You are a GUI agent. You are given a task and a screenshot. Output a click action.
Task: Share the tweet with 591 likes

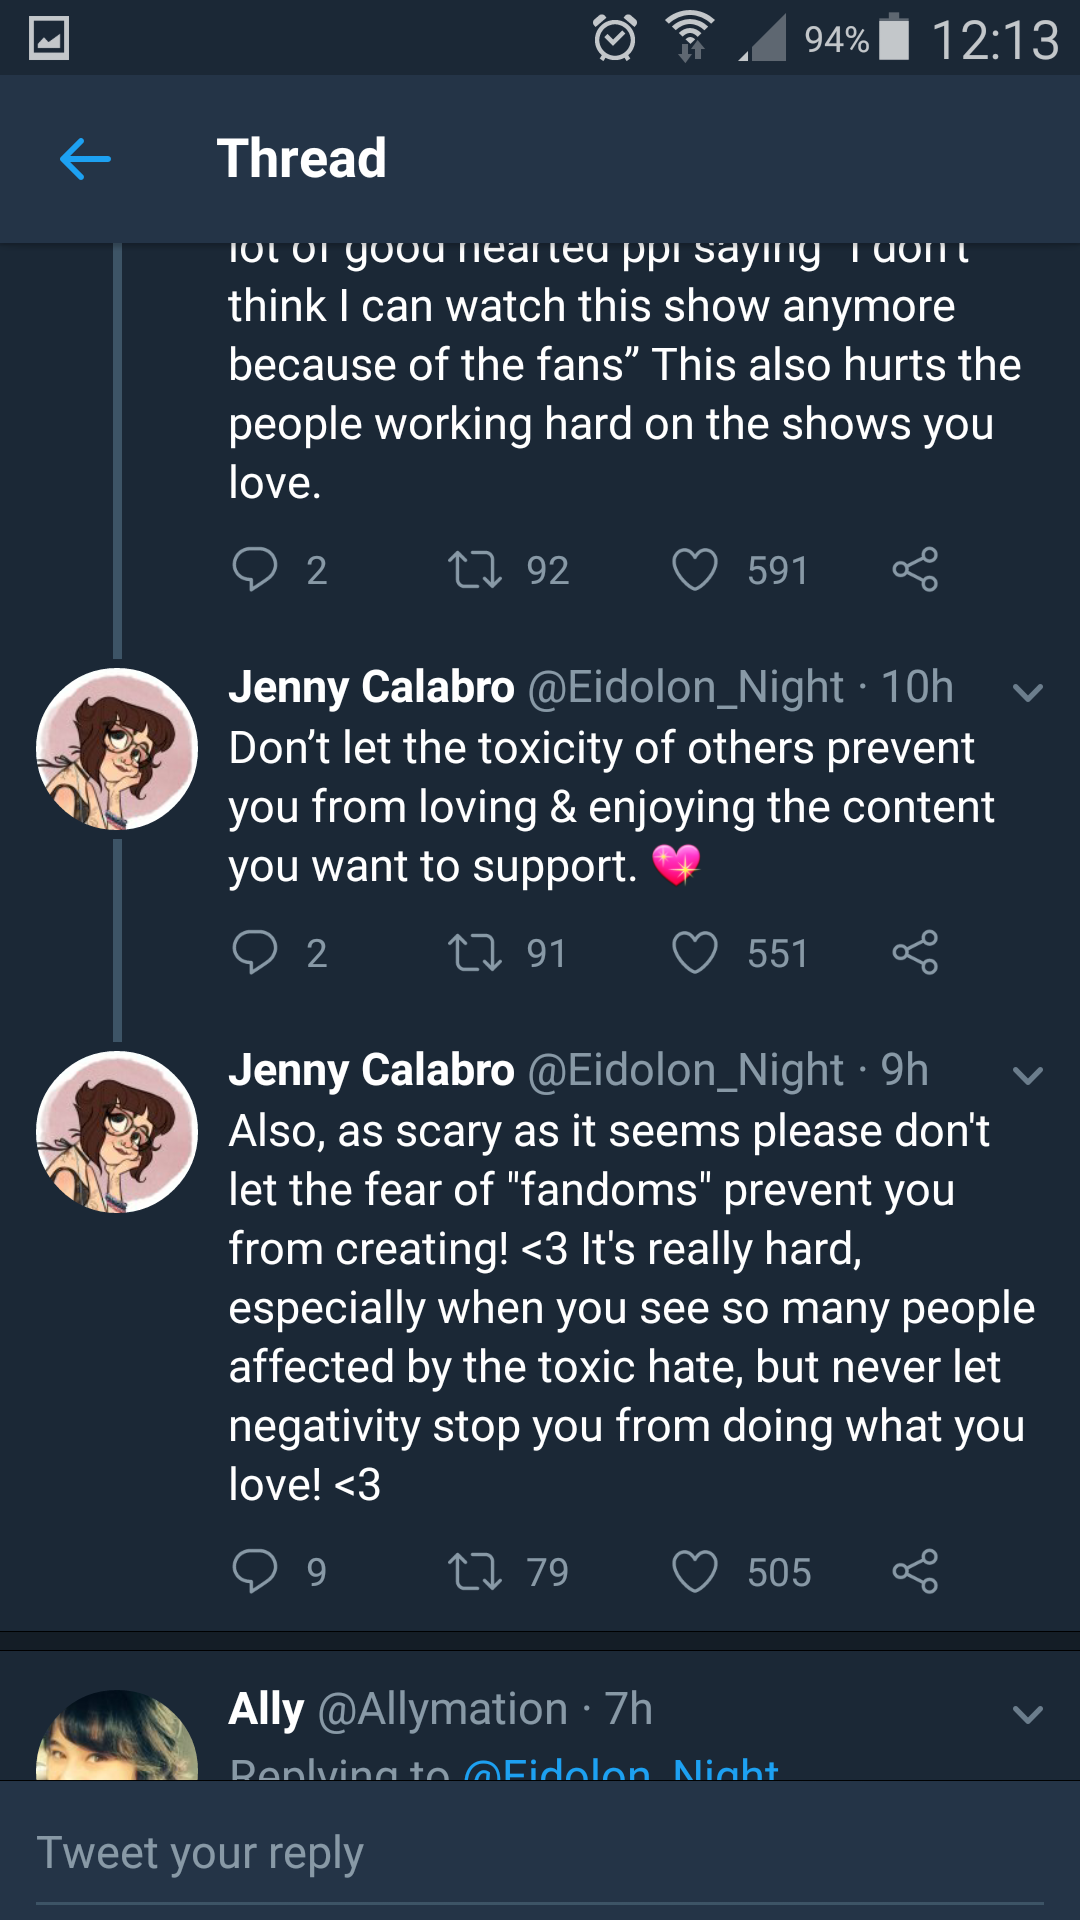(x=915, y=570)
